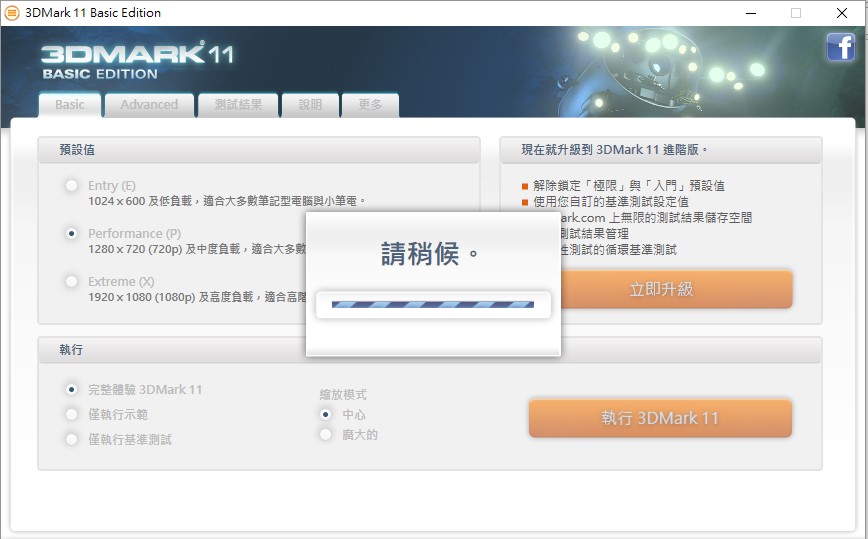Viewport: 868px width, 539px height.
Task: Switch to the Basic tab
Action: coord(70,105)
